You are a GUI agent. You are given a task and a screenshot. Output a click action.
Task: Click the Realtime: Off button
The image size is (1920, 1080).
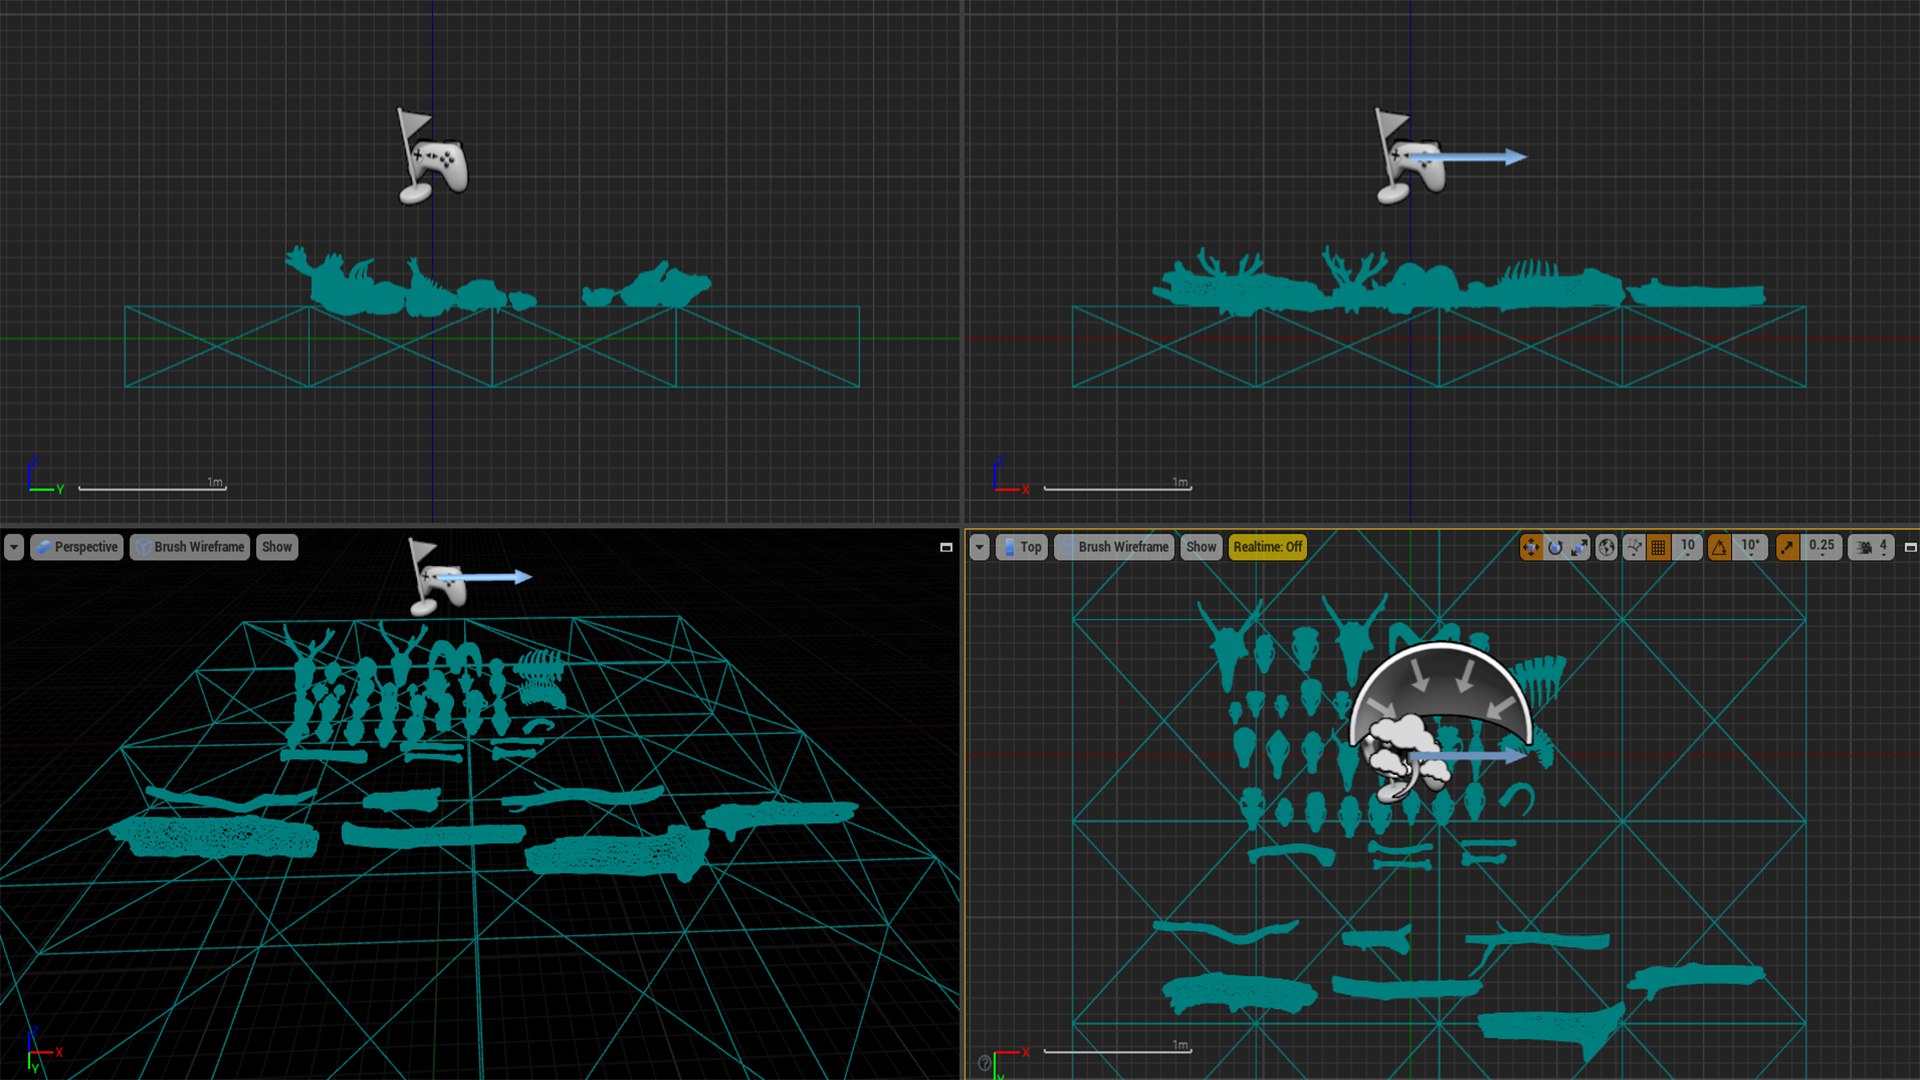click(1267, 547)
